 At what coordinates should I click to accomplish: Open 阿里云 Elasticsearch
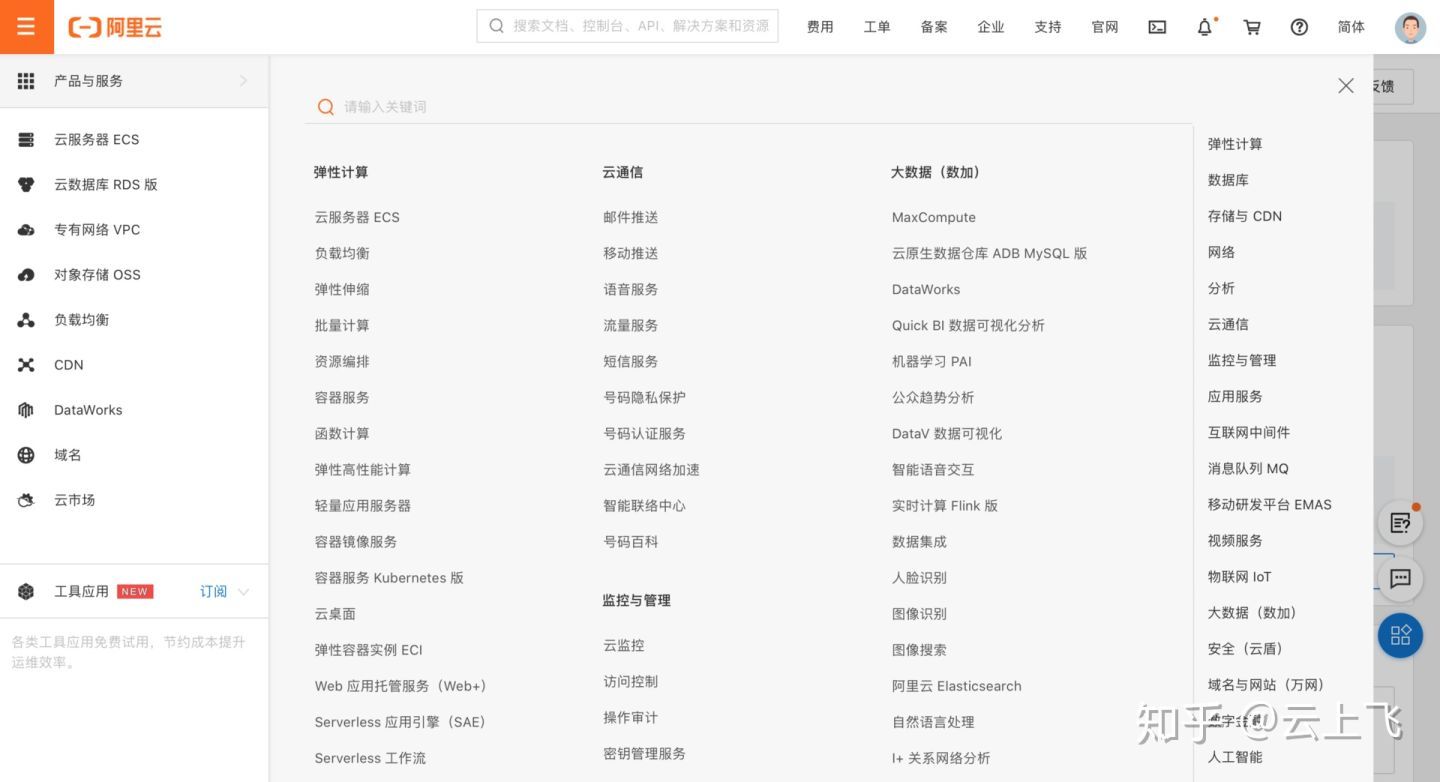[x=957, y=686]
